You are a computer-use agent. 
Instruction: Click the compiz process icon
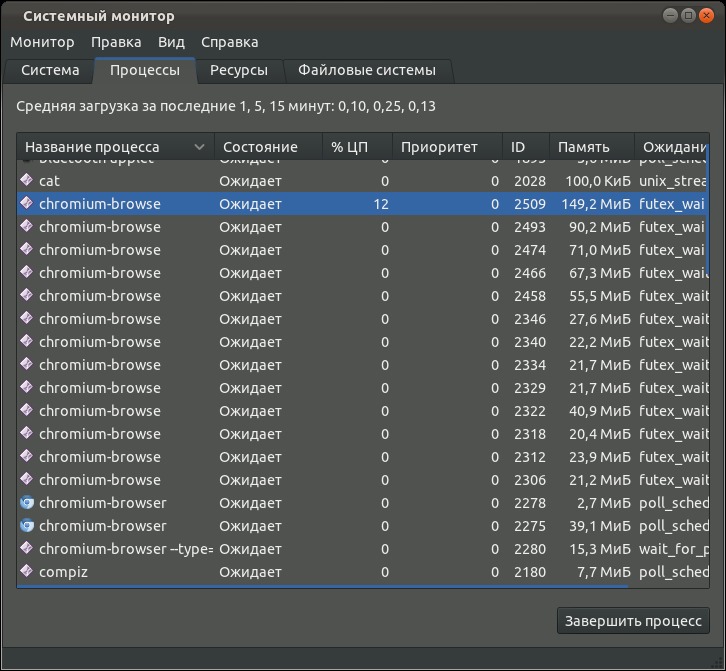coord(27,572)
